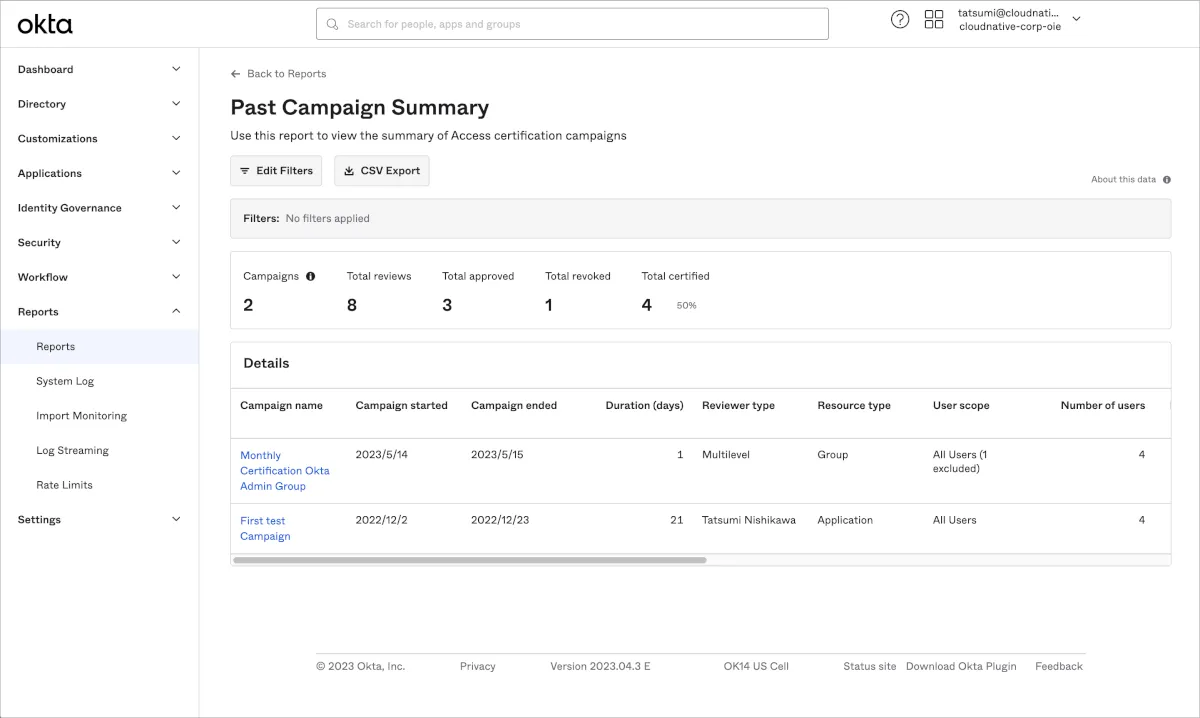
Task: Focus the people, apps and groups search field
Action: pos(580,24)
